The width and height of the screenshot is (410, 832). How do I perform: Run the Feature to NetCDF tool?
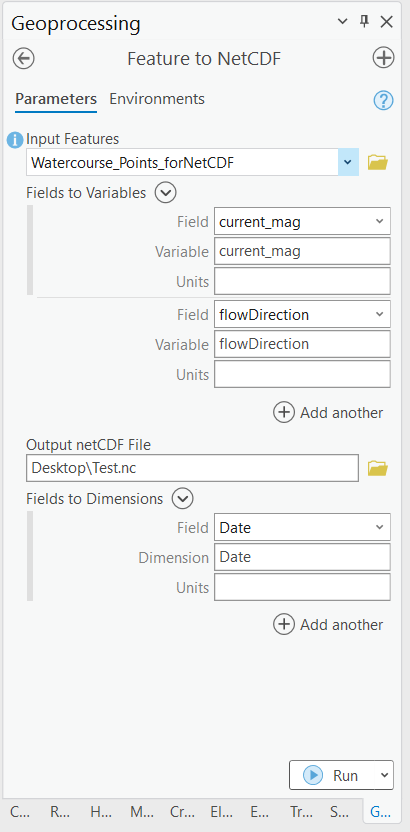[x=332, y=775]
